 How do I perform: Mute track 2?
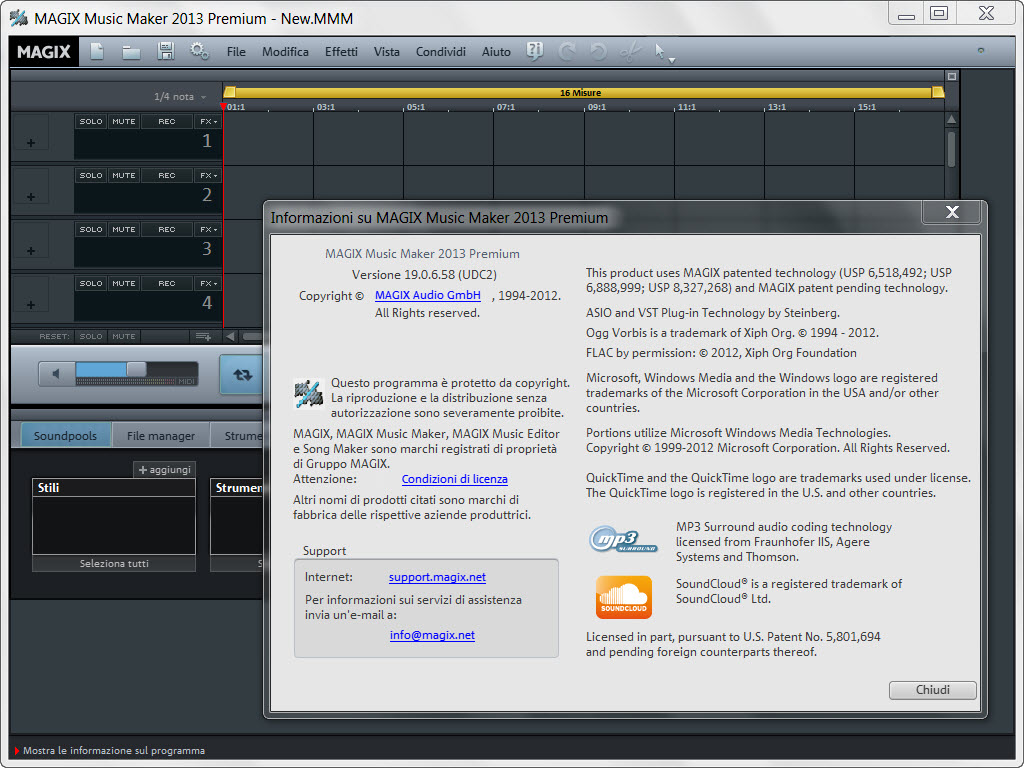pos(123,176)
